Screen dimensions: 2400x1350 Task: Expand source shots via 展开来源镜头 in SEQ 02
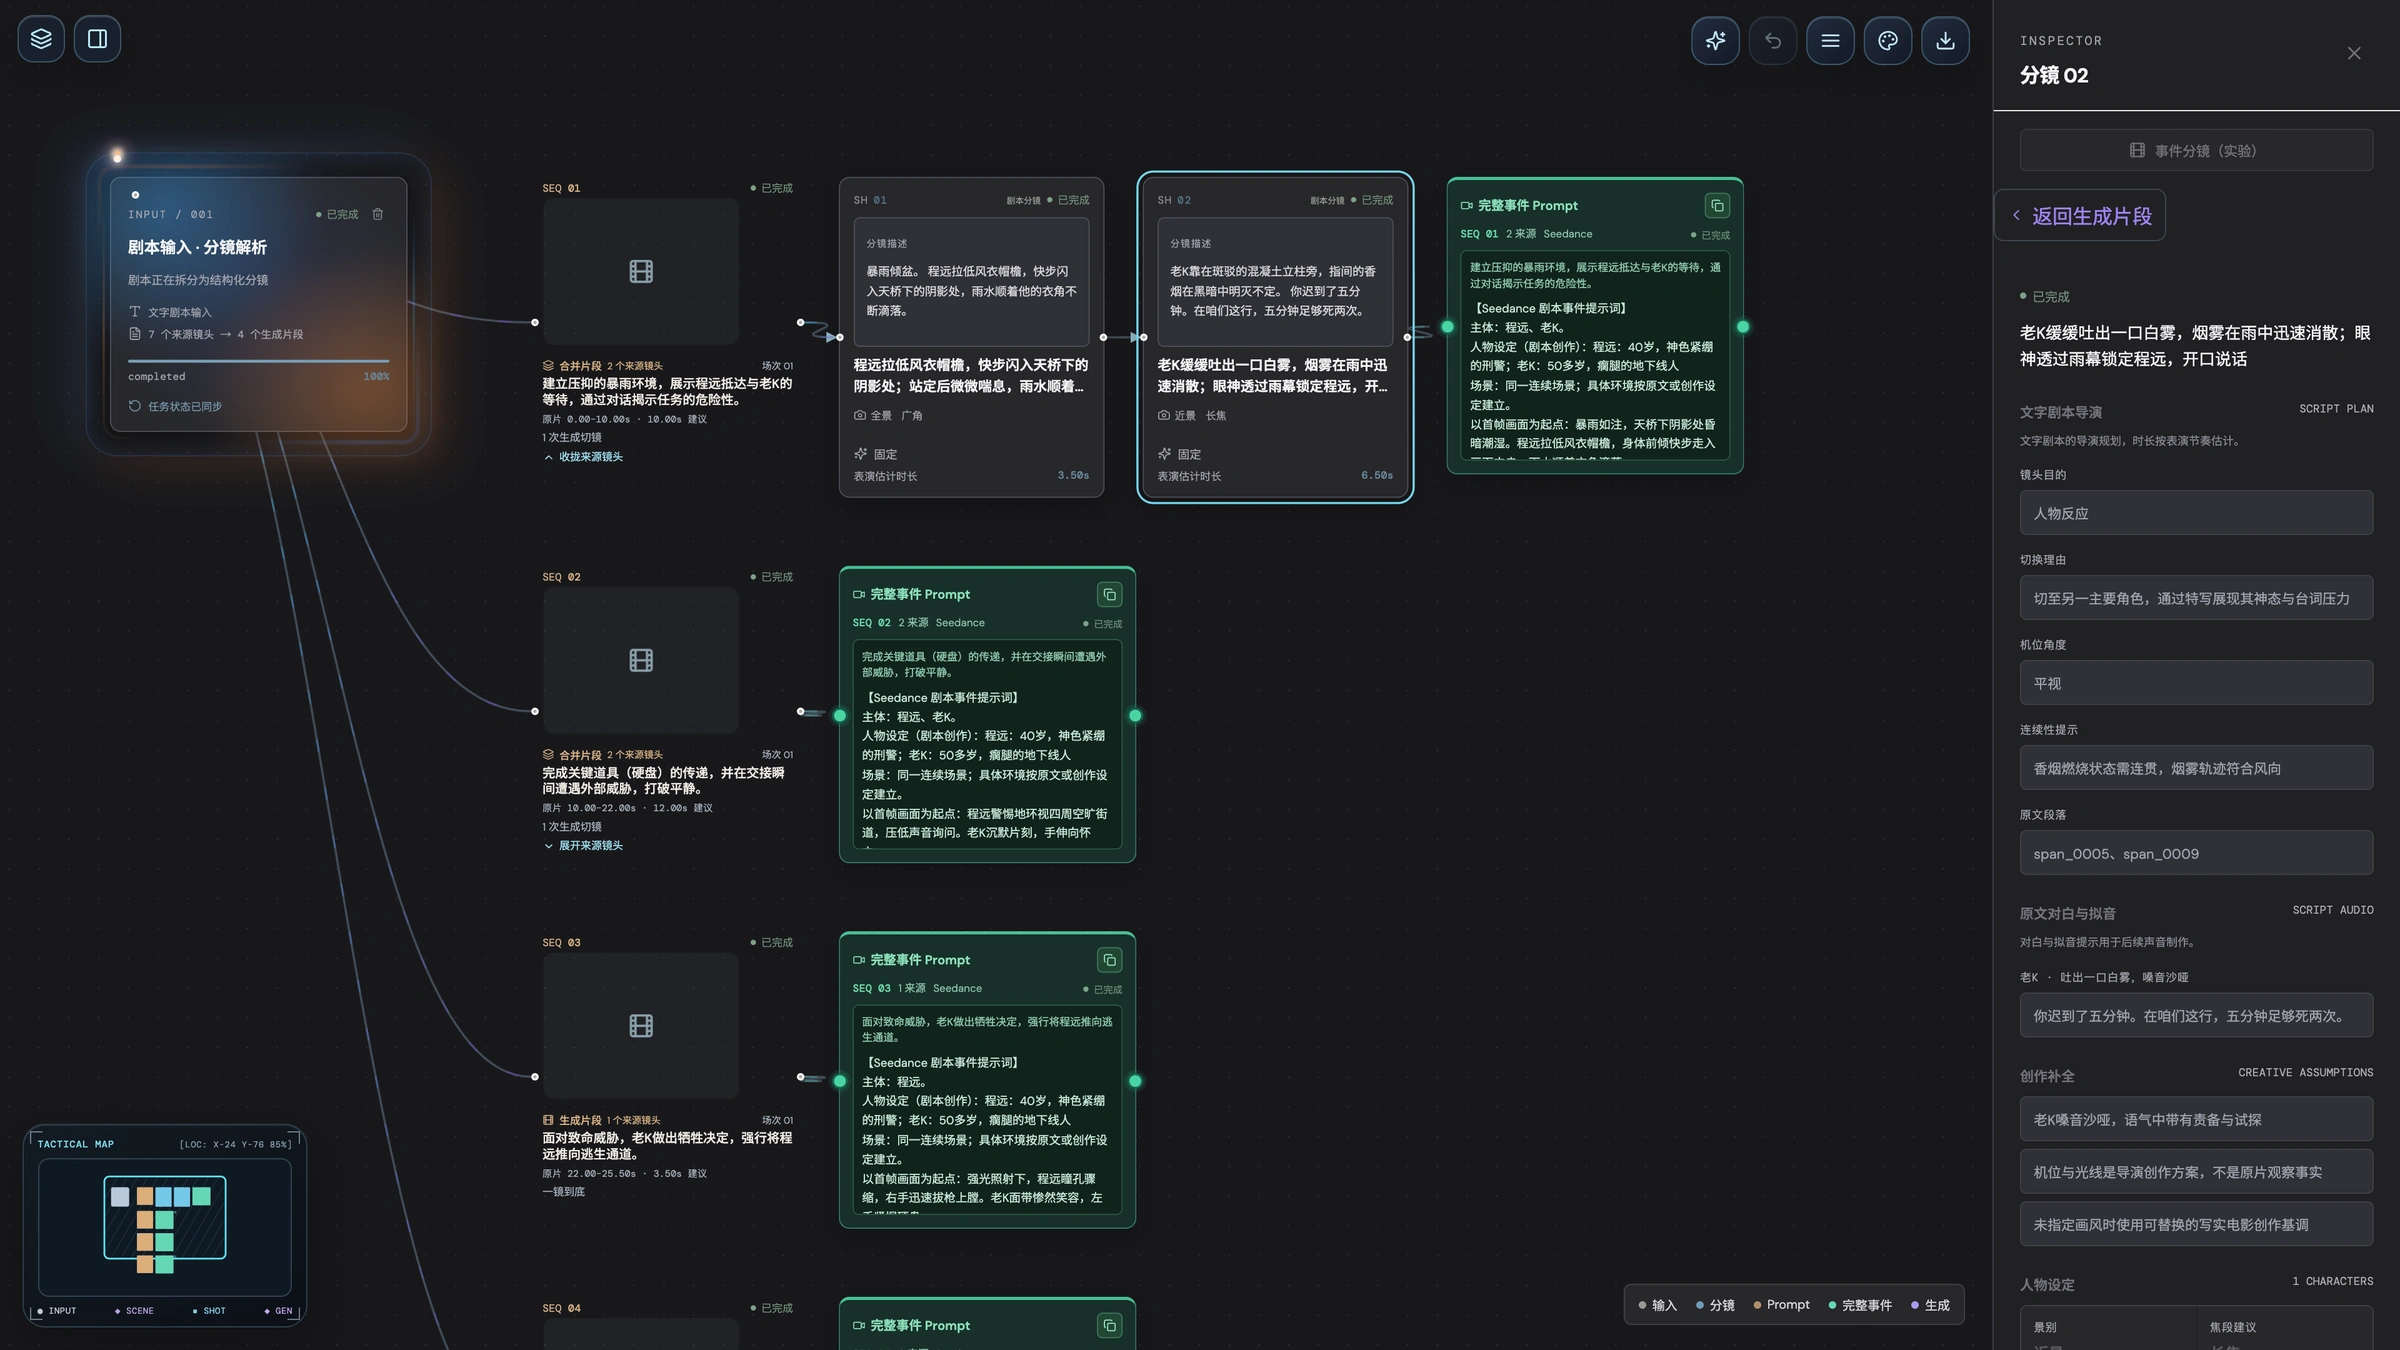583,846
